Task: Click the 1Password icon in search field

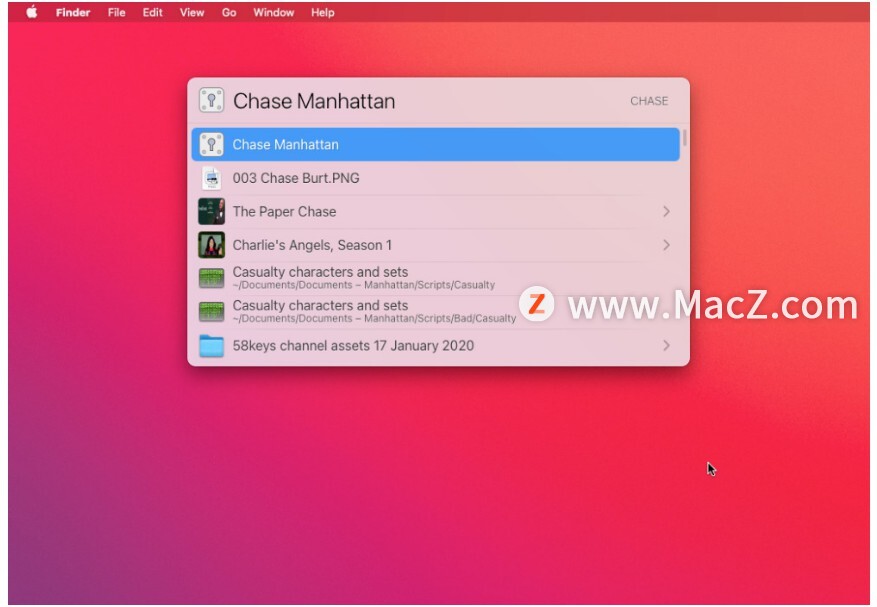Action: (x=211, y=100)
